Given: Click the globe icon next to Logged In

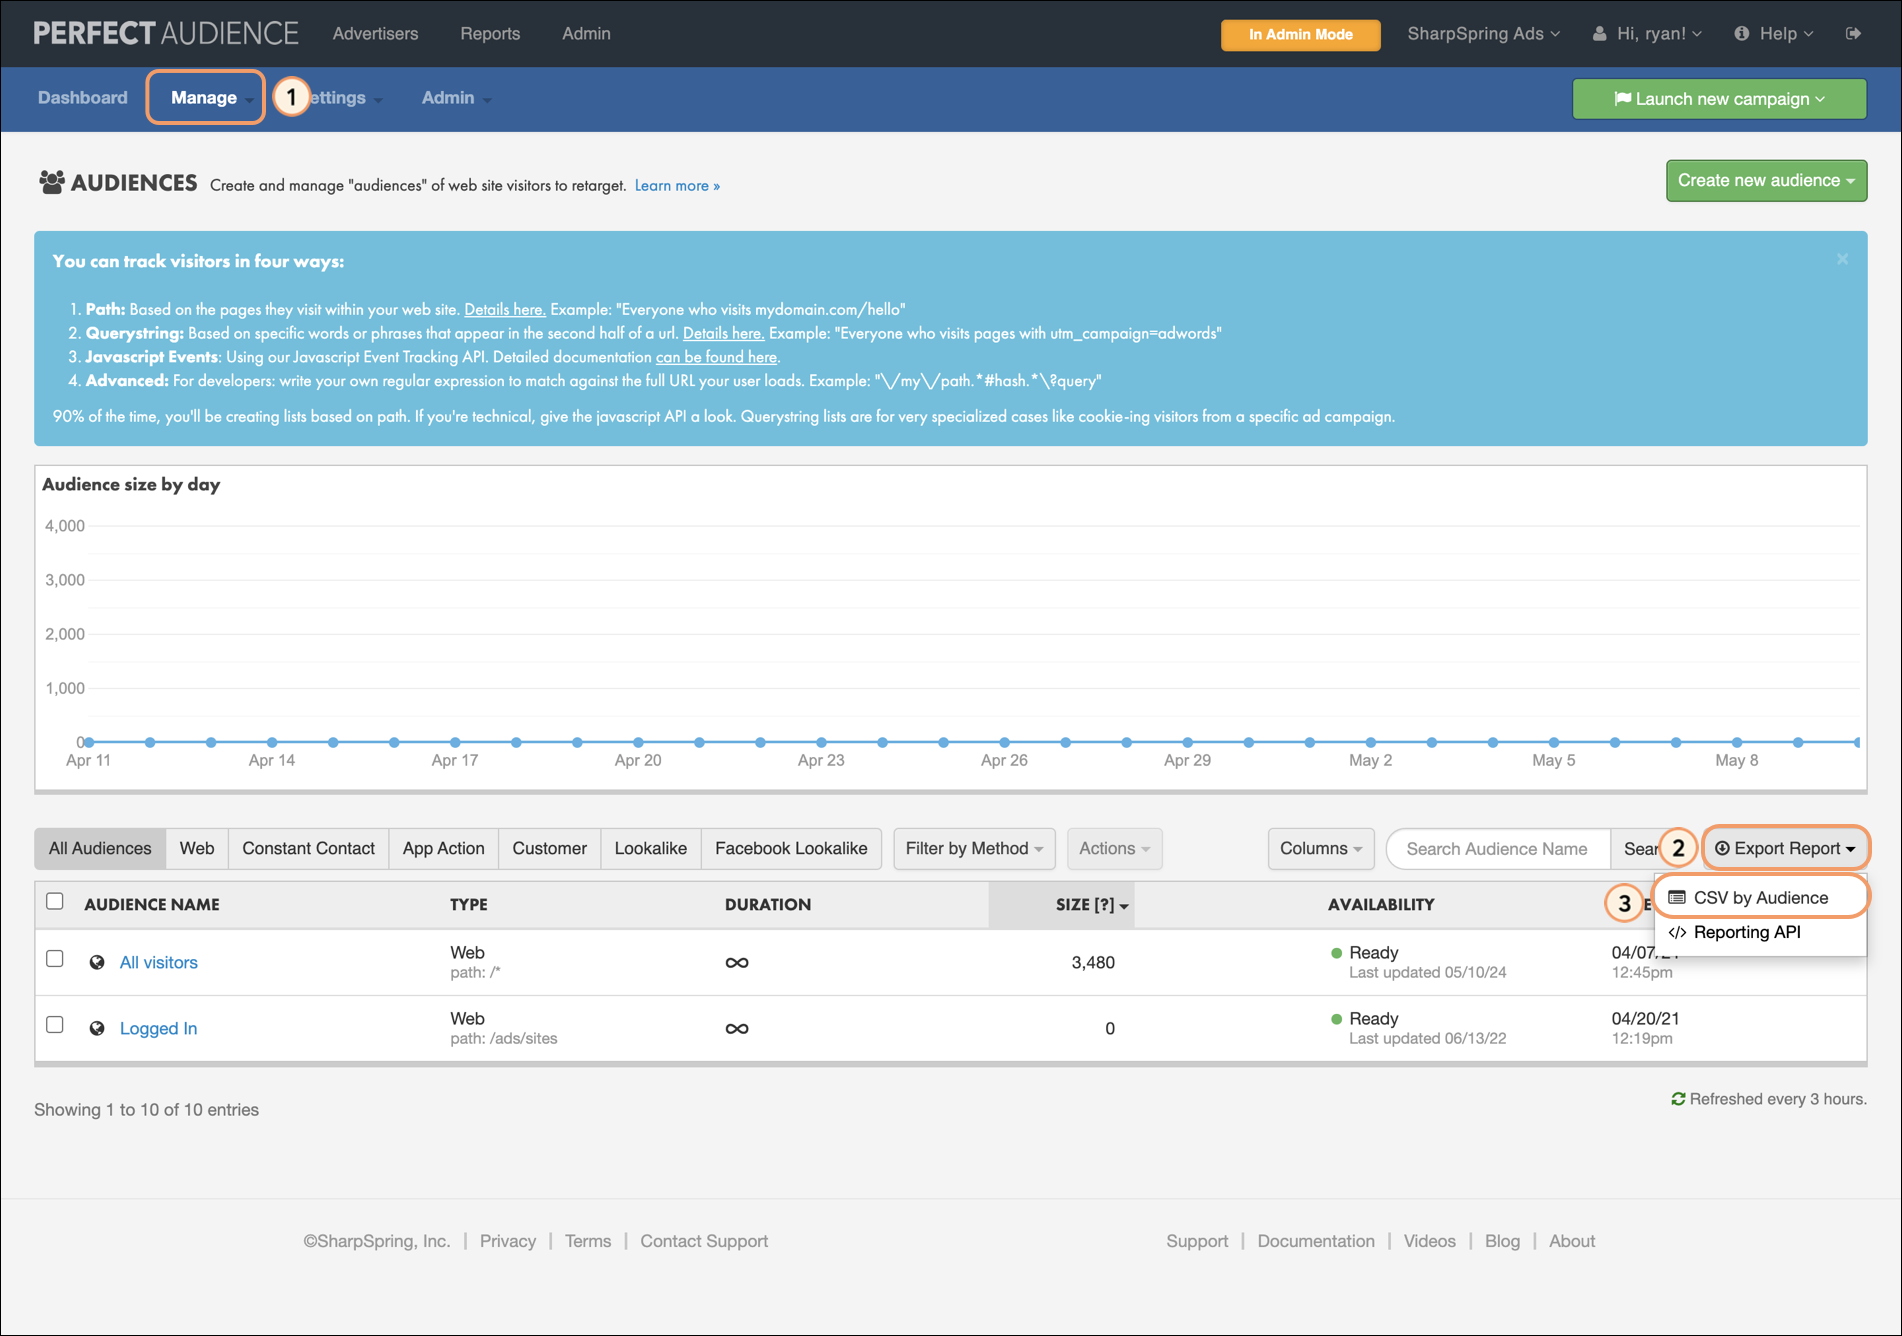Looking at the screenshot, I should click(x=97, y=1028).
